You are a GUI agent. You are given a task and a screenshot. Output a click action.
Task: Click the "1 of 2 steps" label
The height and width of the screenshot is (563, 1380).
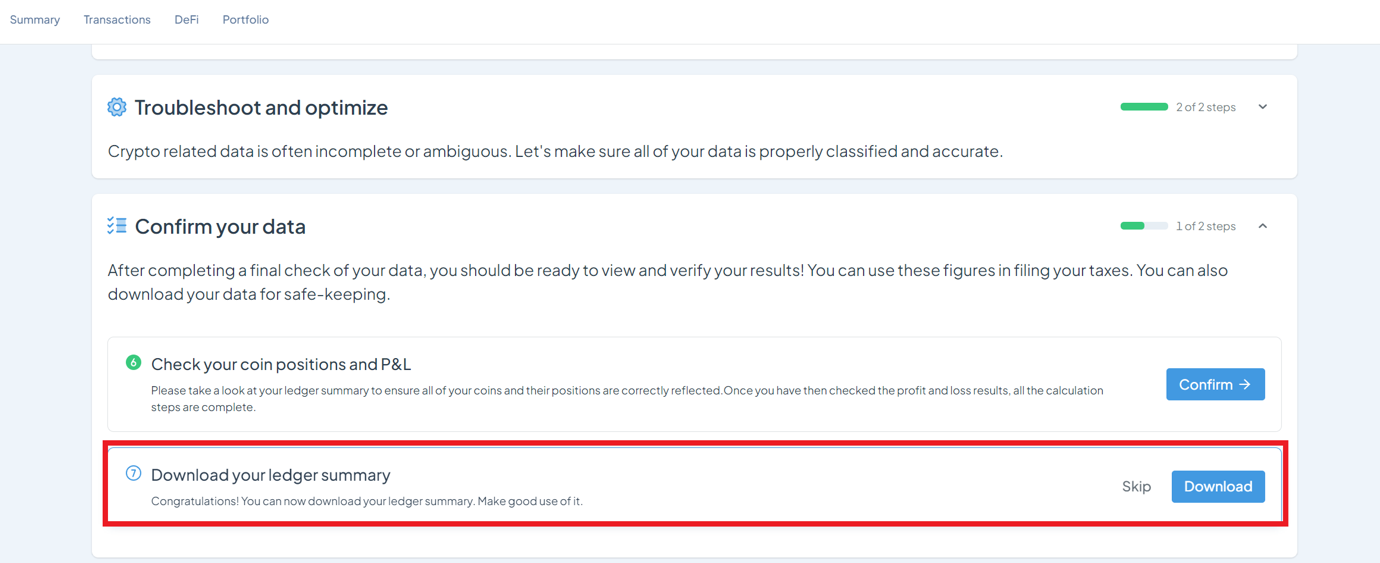(x=1206, y=226)
